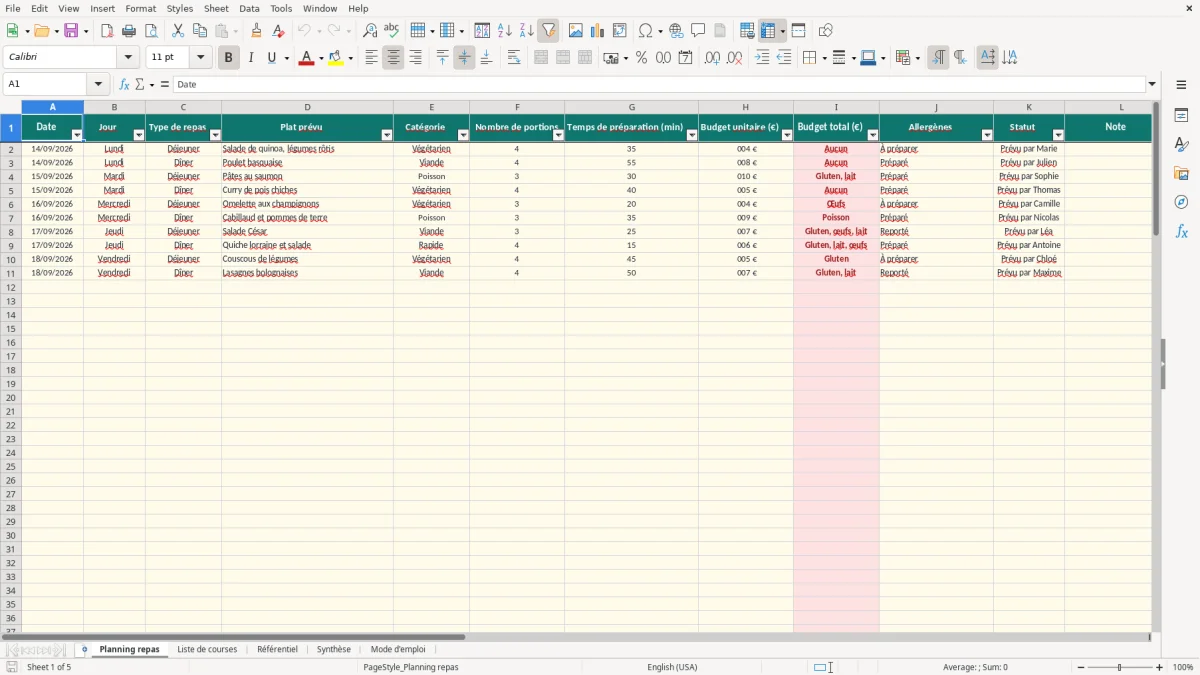Viewport: 1200px width, 675px height.
Task: Open the Allergènes column filter dropdown
Action: click(987, 135)
